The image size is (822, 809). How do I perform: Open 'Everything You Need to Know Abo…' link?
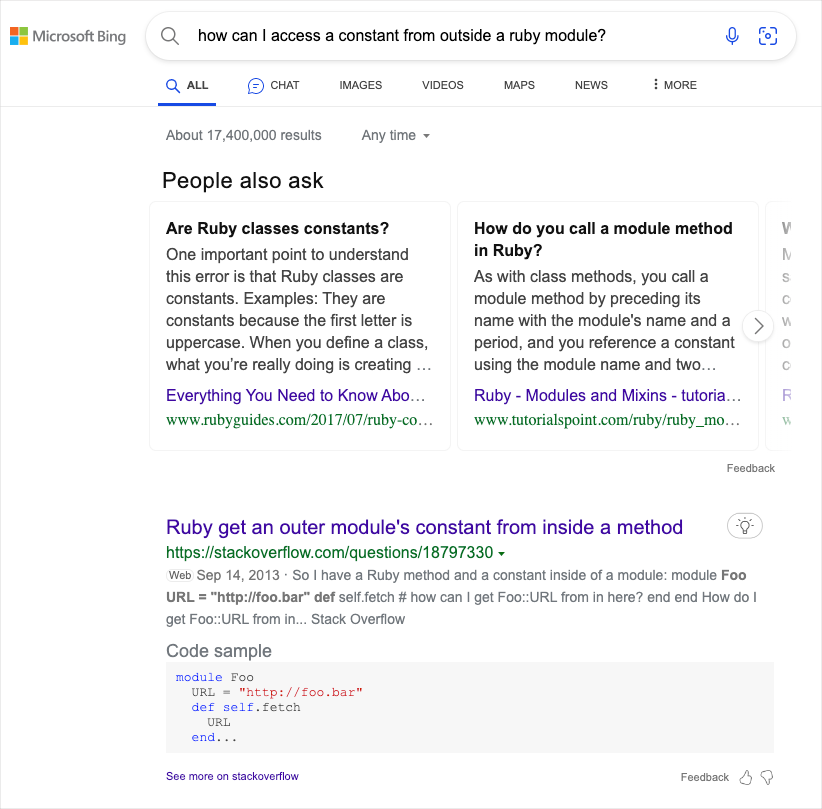pos(296,395)
